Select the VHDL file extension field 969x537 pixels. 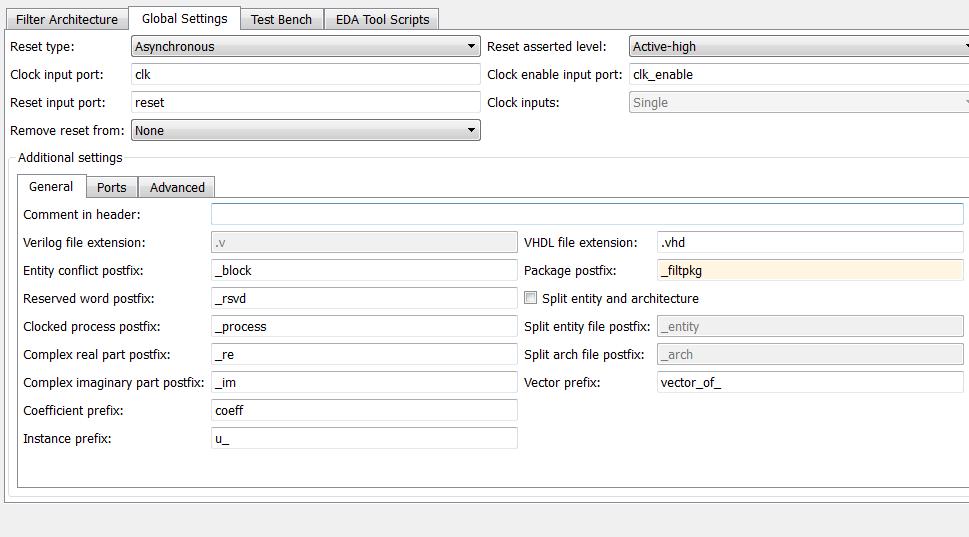click(810, 242)
